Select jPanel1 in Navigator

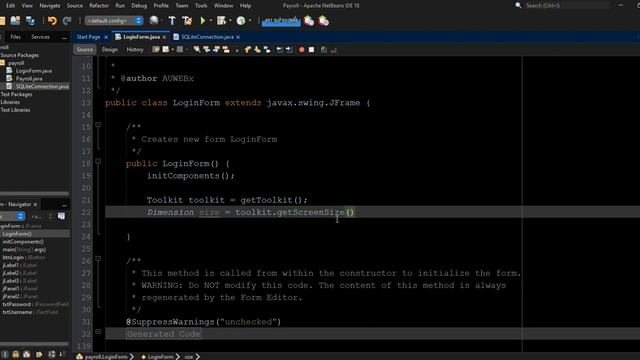(x=20, y=289)
